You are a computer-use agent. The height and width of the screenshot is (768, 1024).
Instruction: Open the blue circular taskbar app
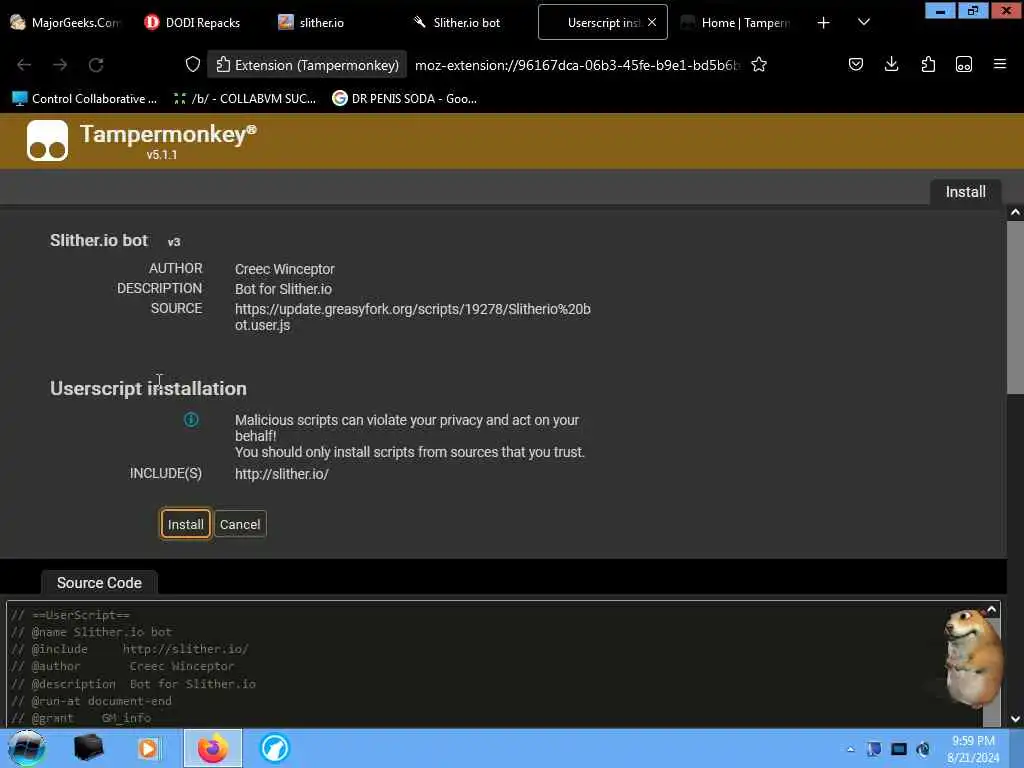click(x=274, y=748)
